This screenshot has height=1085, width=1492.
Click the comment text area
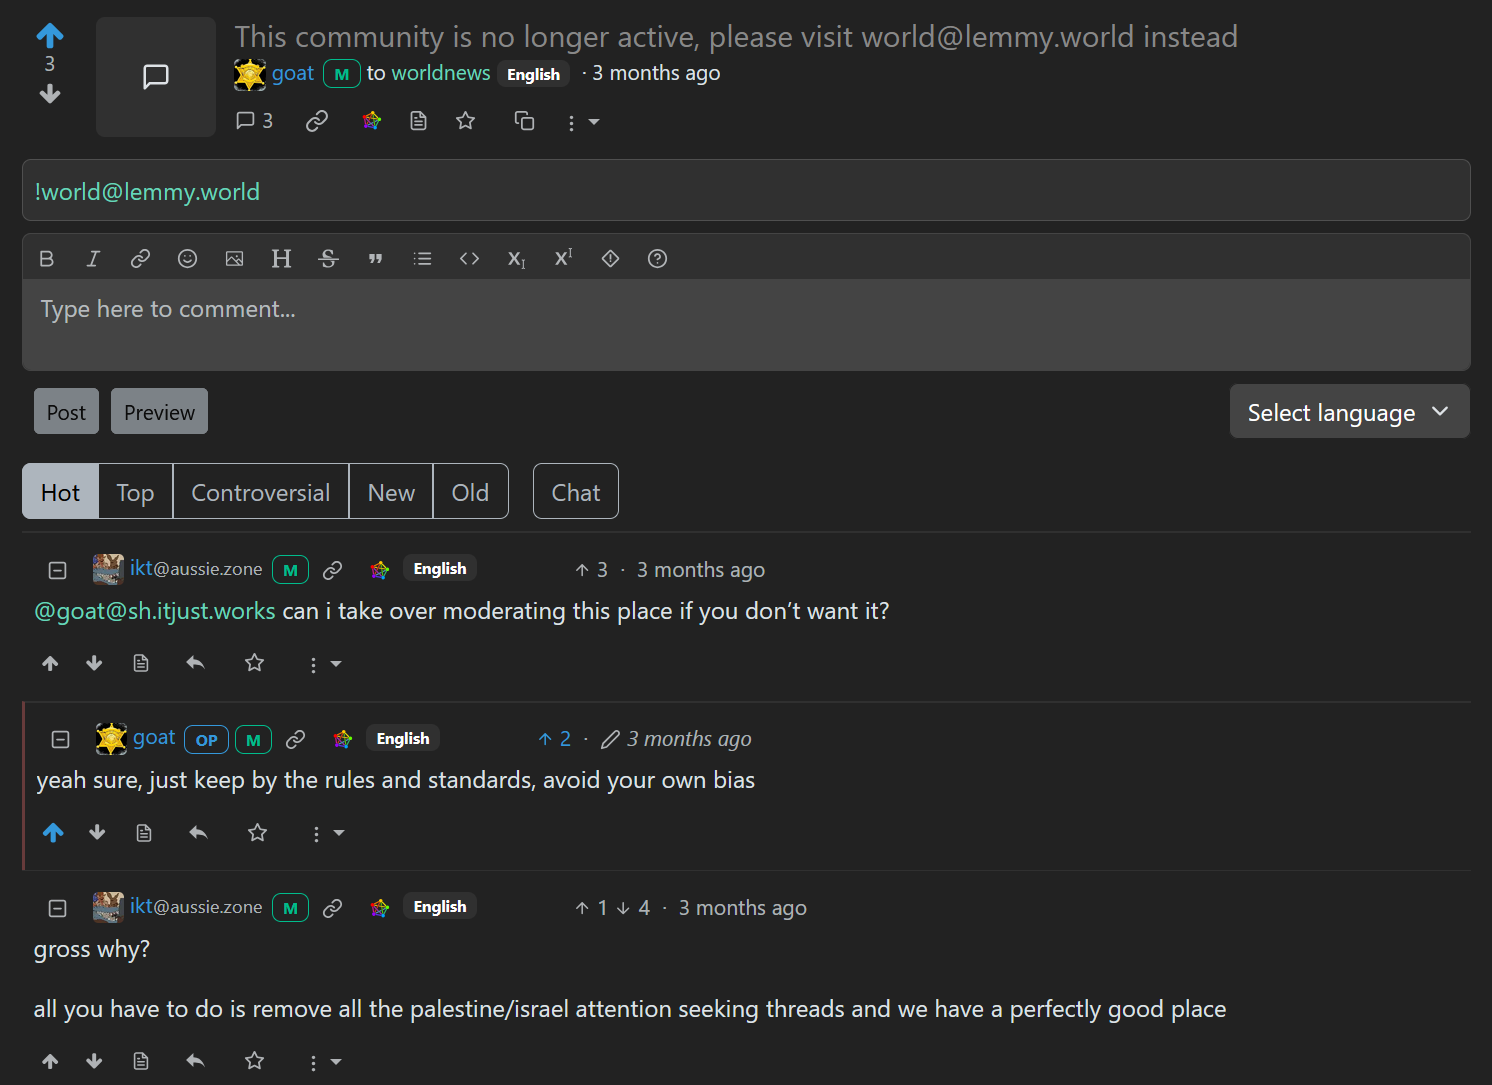pyautogui.click(x=745, y=325)
